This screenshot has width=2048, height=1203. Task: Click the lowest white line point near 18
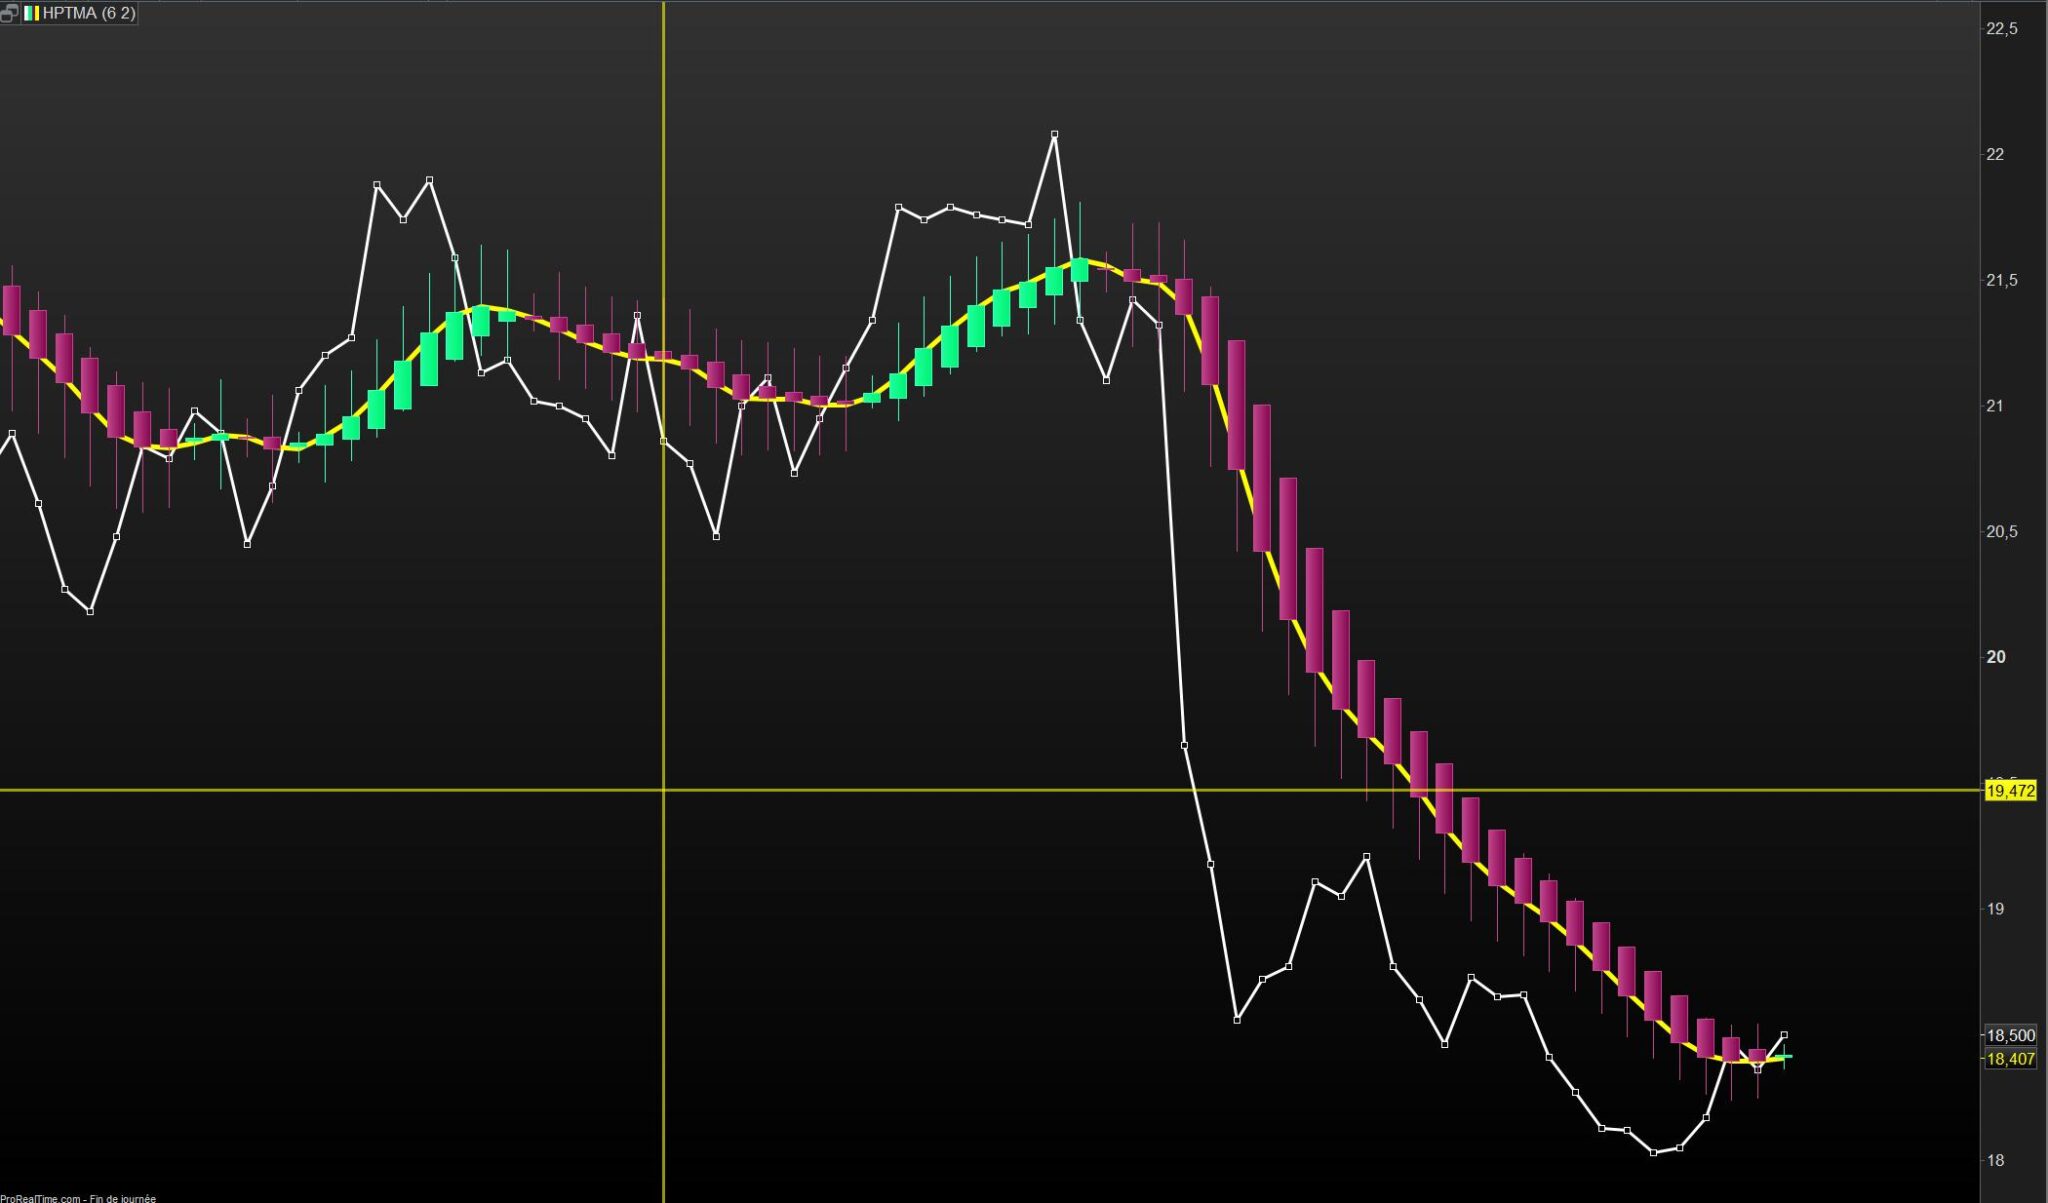pyautogui.click(x=1653, y=1153)
